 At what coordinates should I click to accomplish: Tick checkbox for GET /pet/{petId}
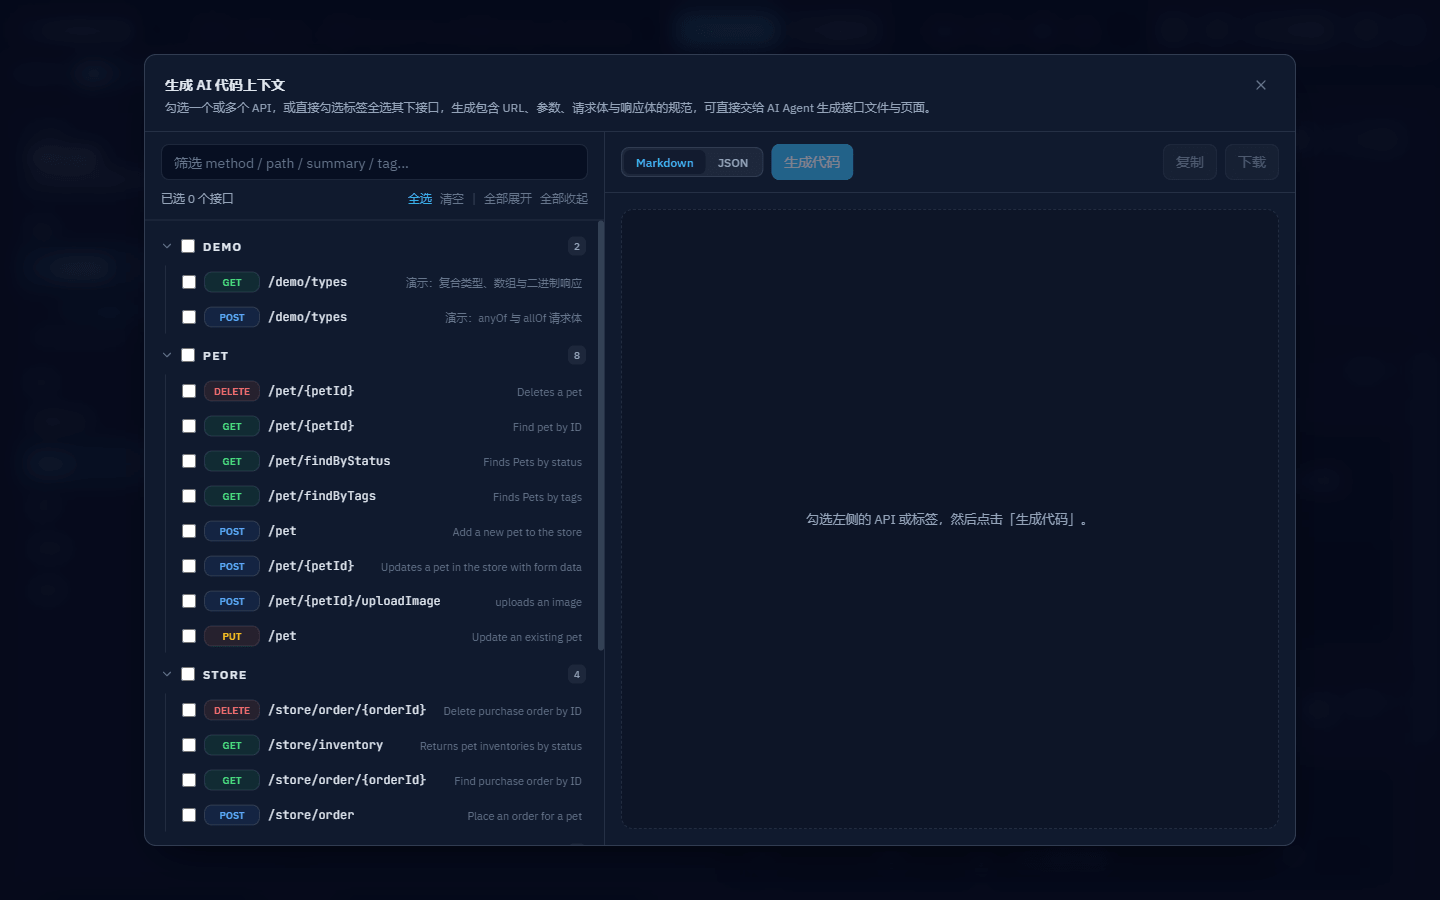click(x=189, y=426)
